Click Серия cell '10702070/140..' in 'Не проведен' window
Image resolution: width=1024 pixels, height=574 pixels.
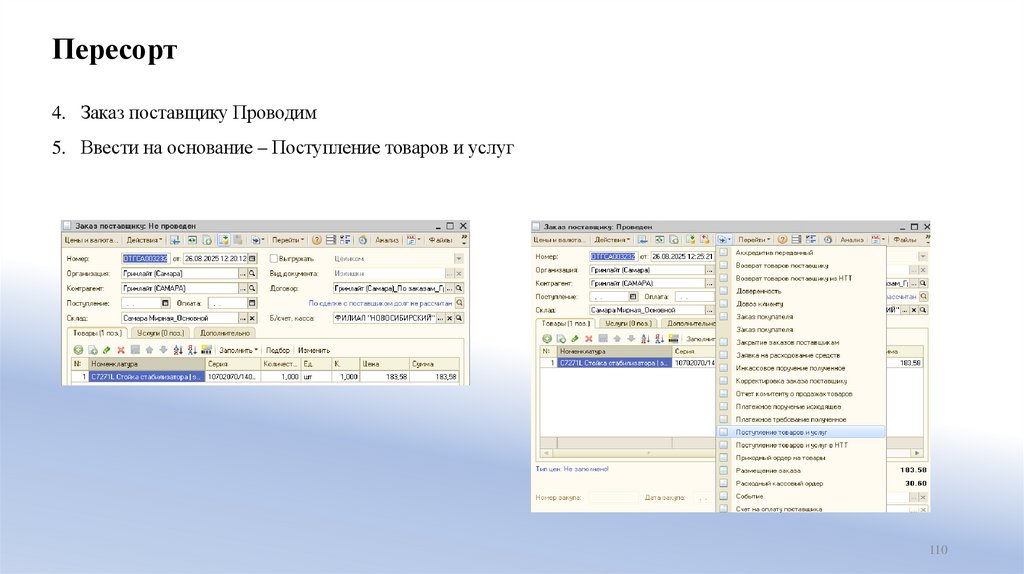(232, 377)
